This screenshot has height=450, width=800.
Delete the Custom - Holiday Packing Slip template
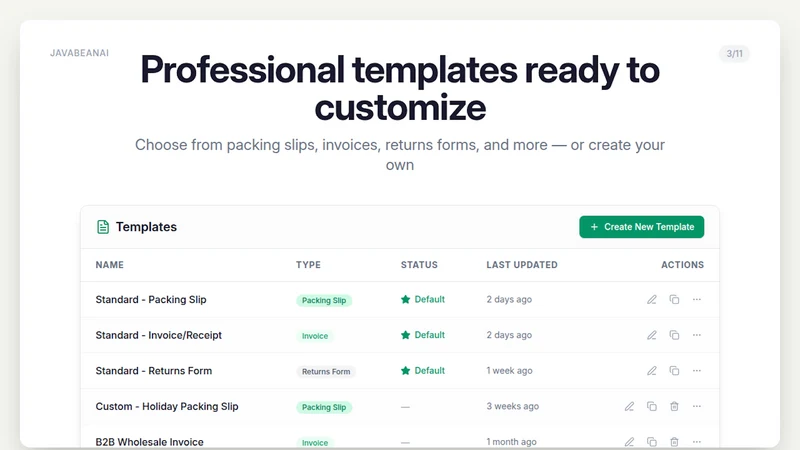click(674, 407)
